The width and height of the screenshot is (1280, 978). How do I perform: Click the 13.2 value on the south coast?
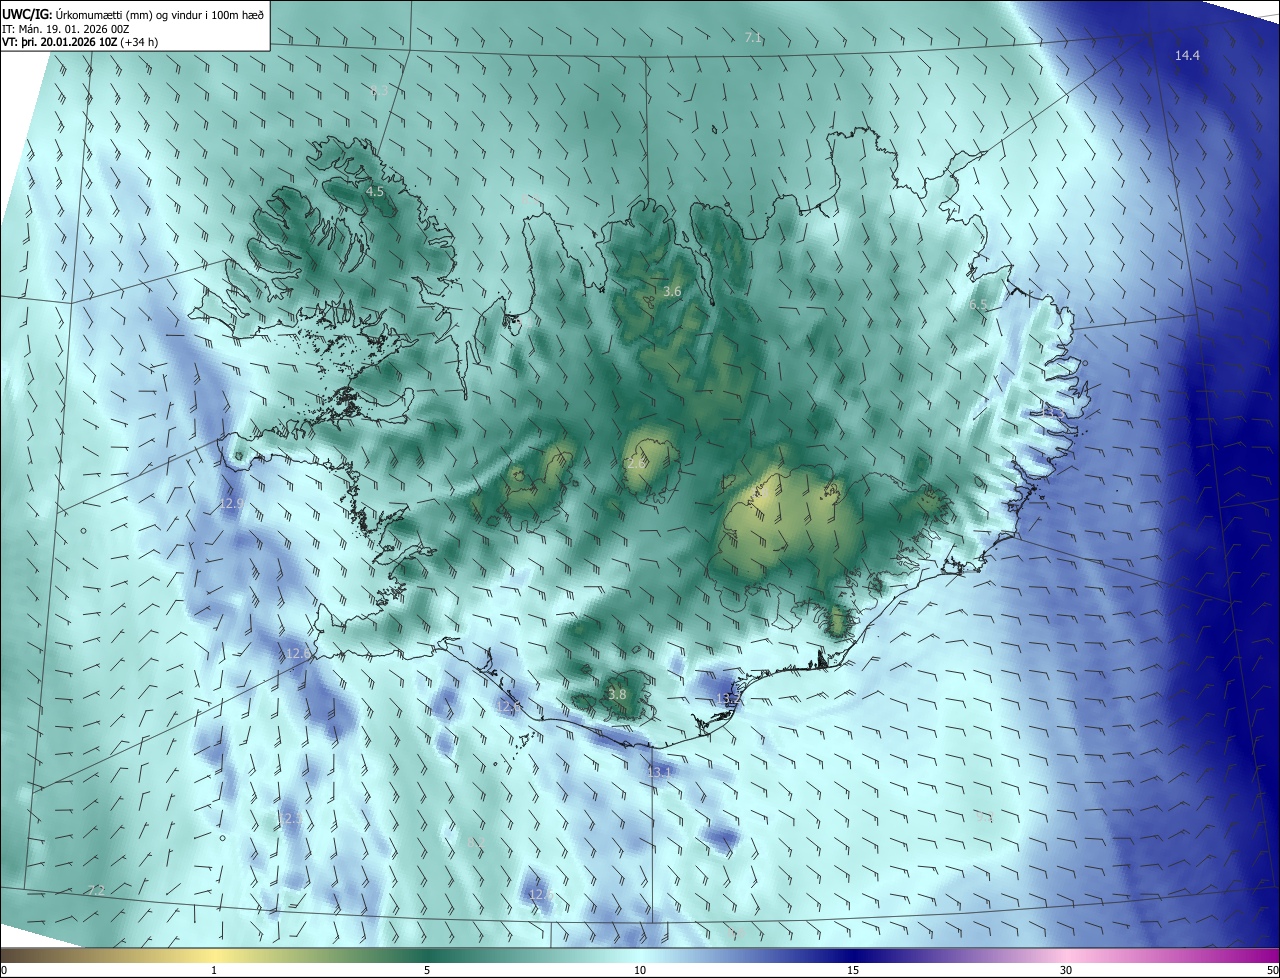[727, 699]
